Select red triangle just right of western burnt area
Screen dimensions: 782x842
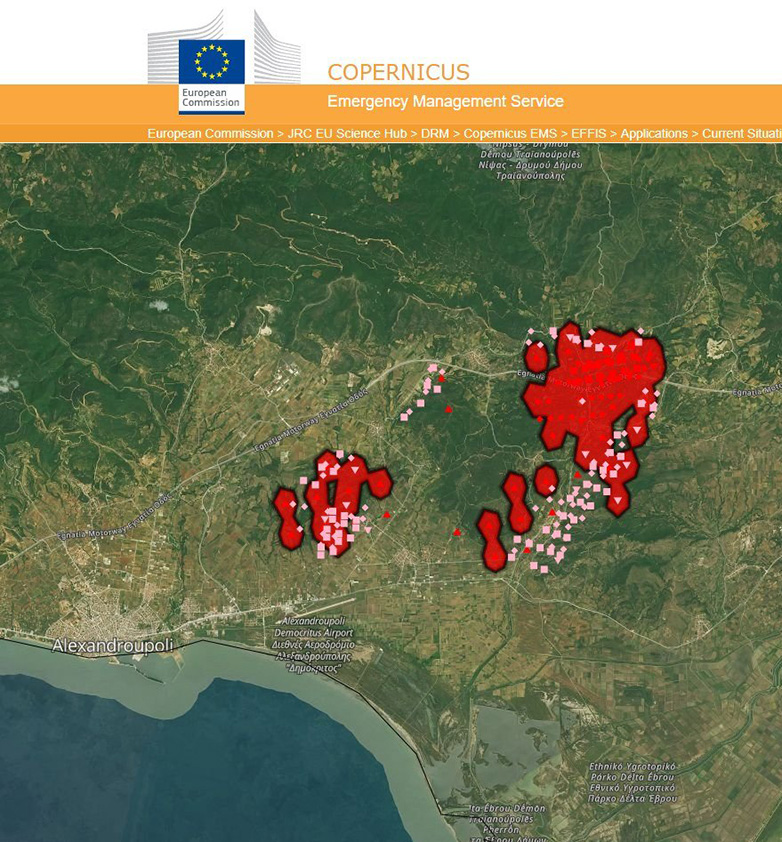pos(387,515)
